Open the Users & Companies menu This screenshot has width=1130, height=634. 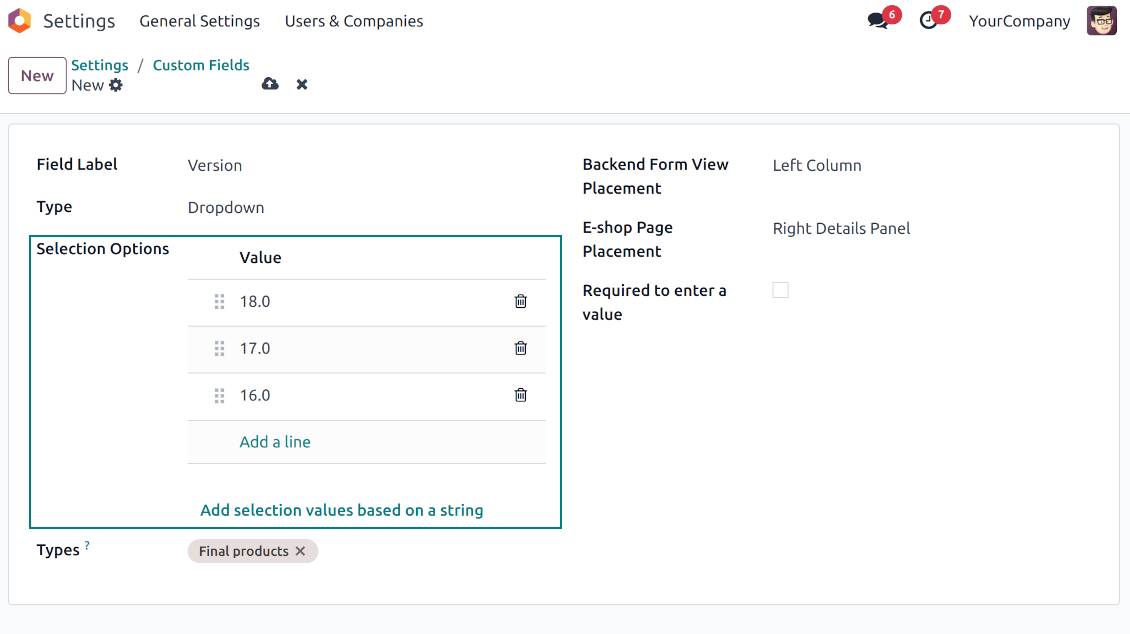tap(353, 21)
